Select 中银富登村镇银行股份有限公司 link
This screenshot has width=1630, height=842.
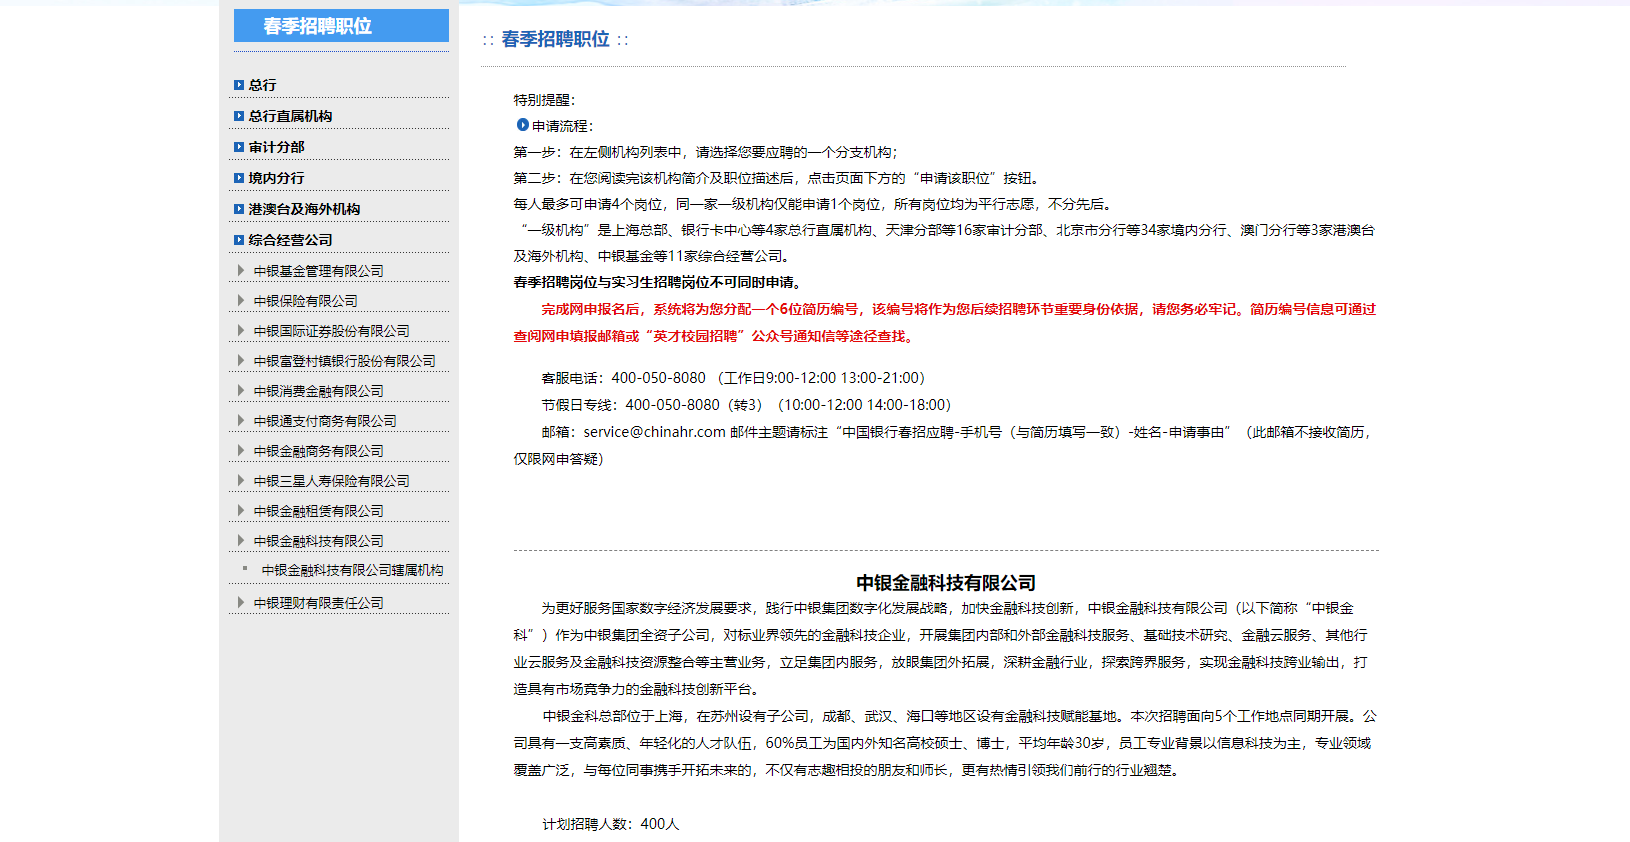pyautogui.click(x=344, y=361)
